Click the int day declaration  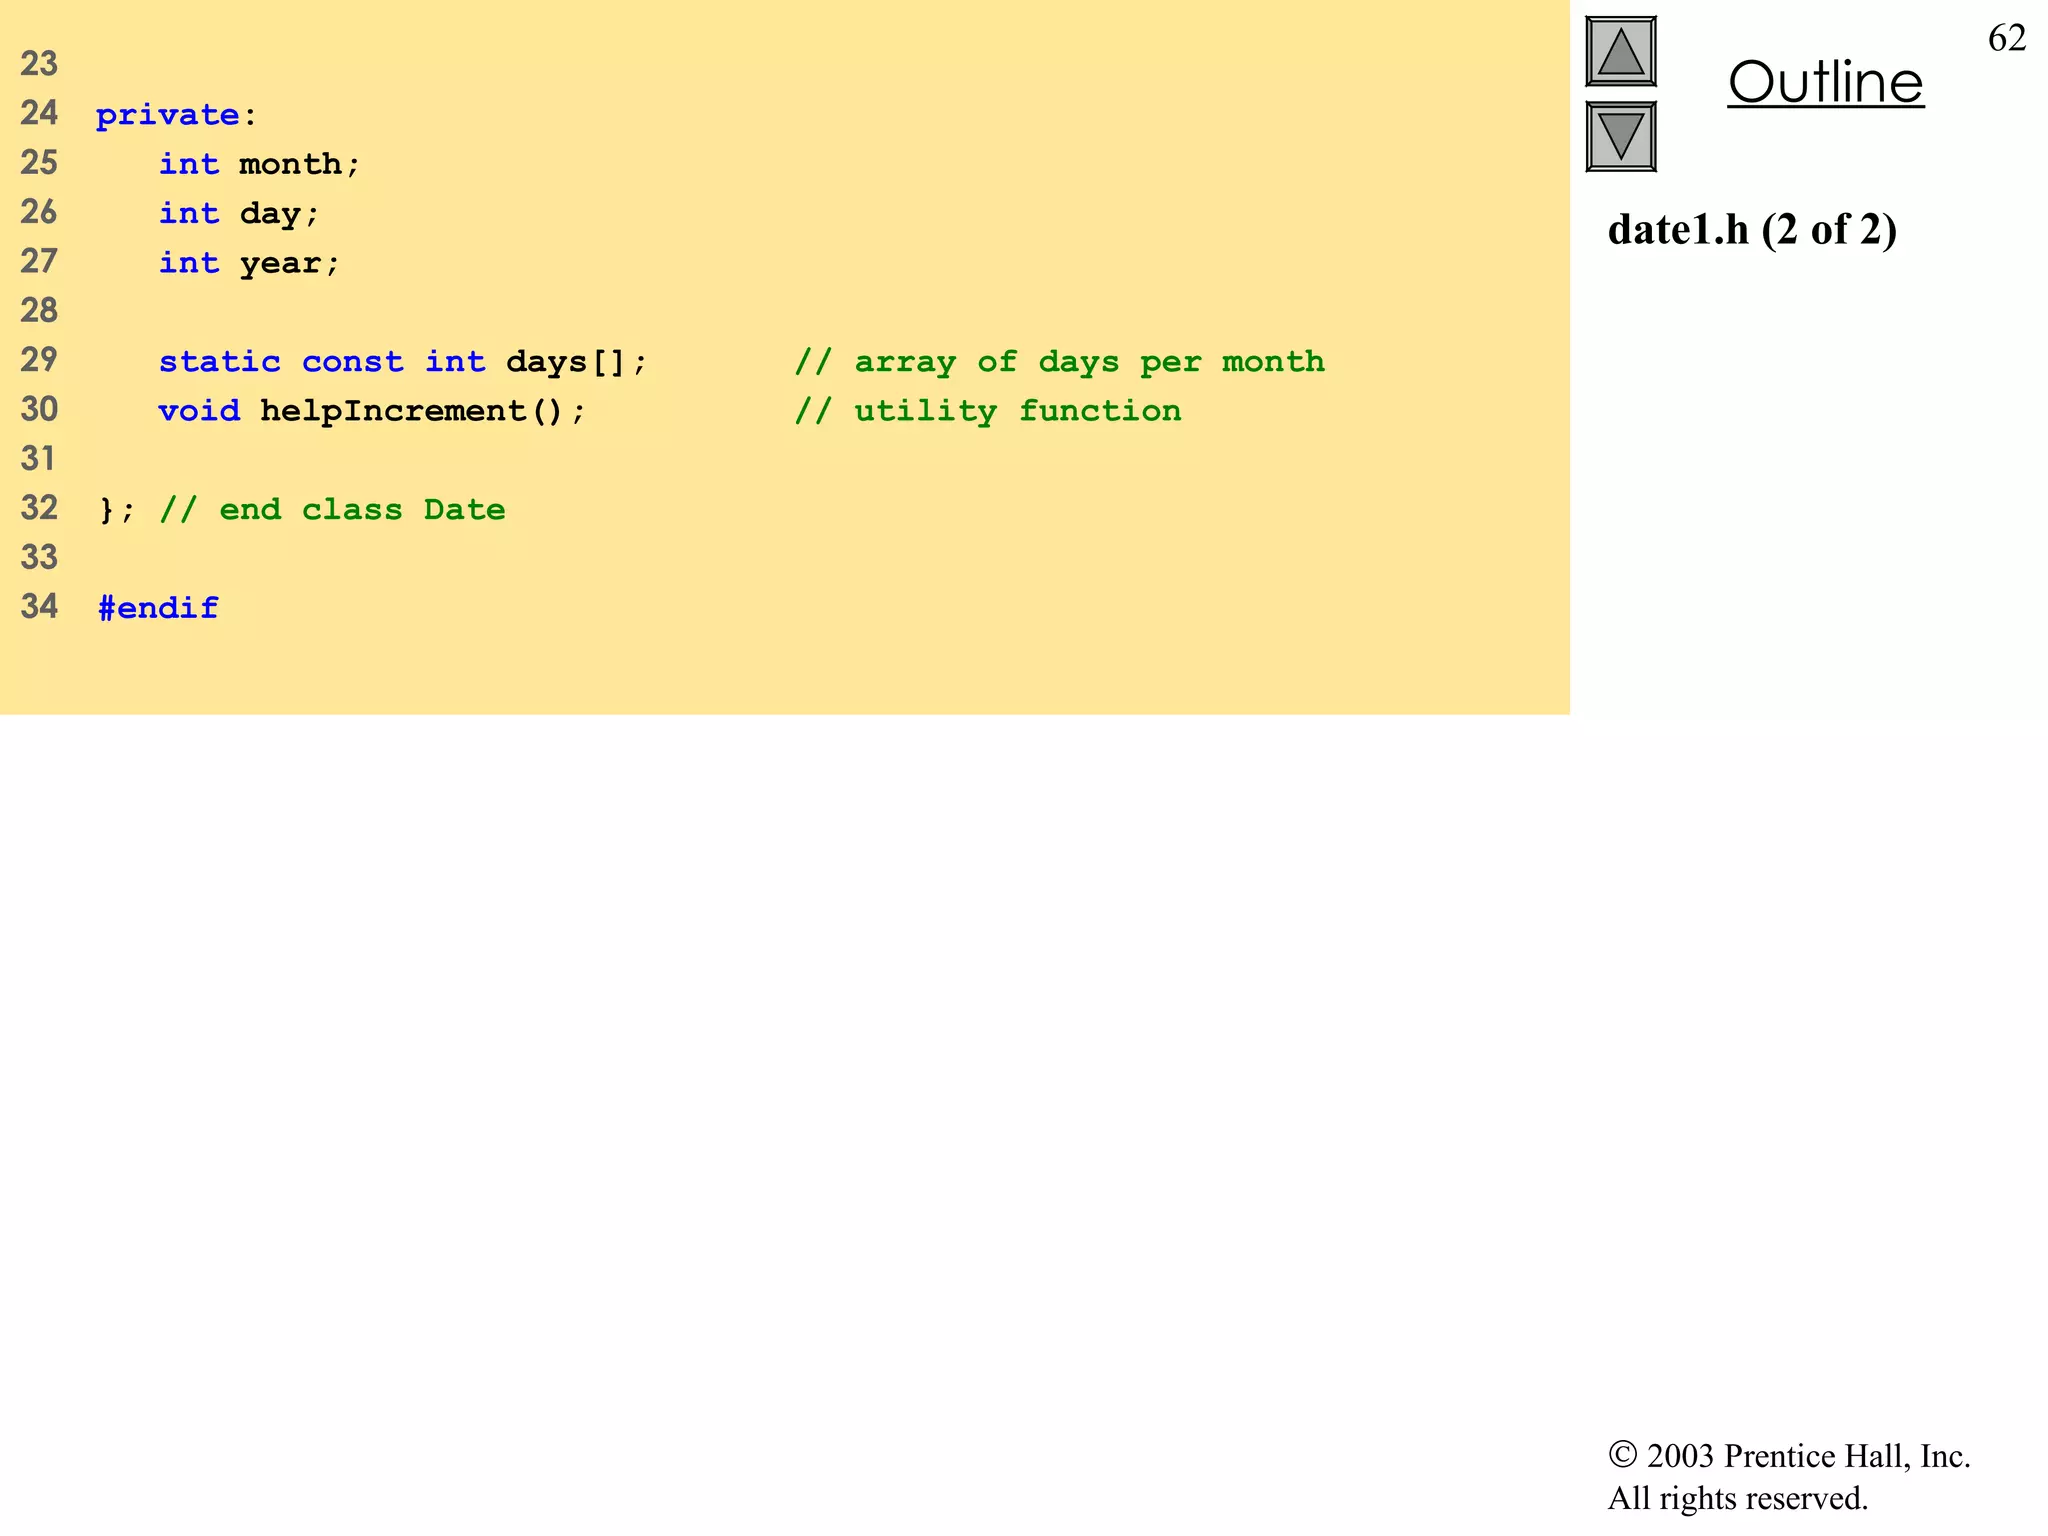click(x=239, y=213)
